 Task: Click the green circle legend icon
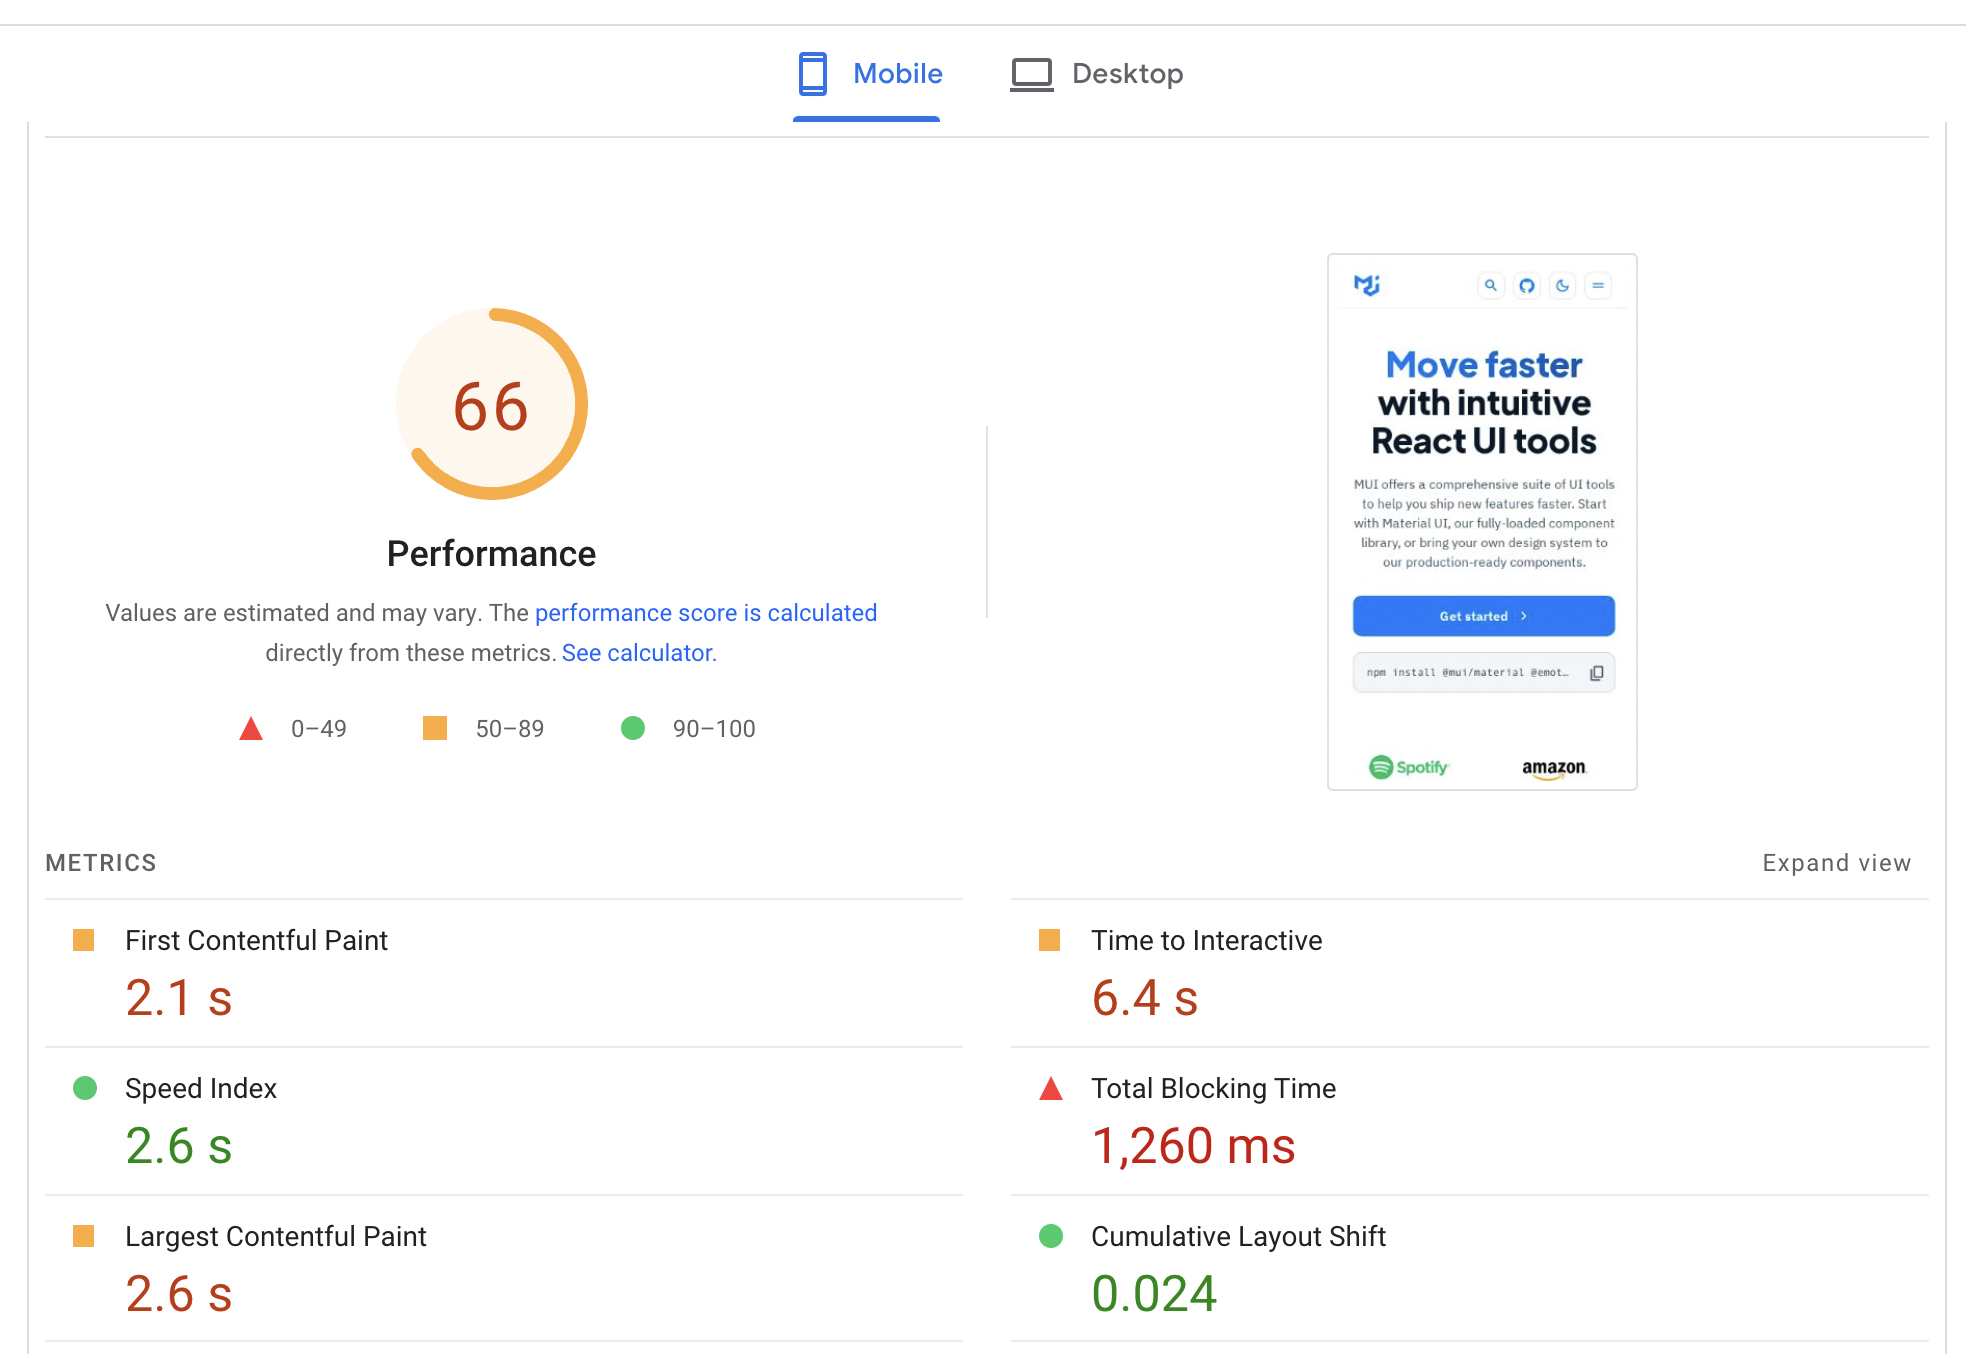(633, 728)
